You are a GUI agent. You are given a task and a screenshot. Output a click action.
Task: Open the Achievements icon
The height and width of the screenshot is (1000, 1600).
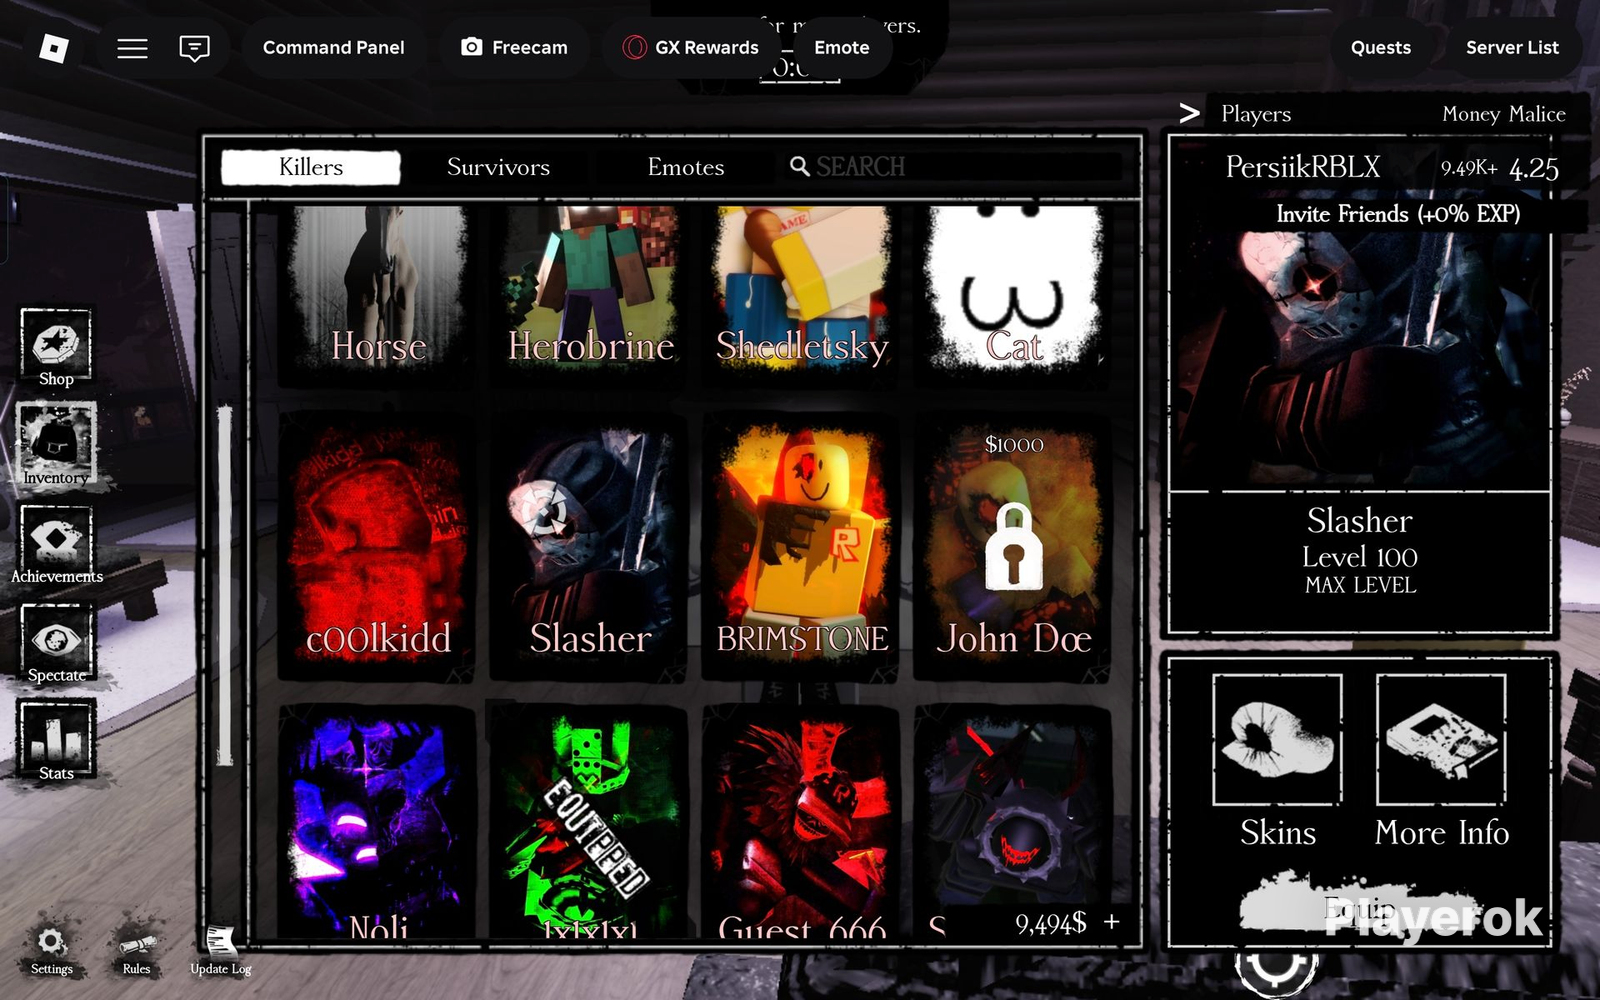[57, 545]
